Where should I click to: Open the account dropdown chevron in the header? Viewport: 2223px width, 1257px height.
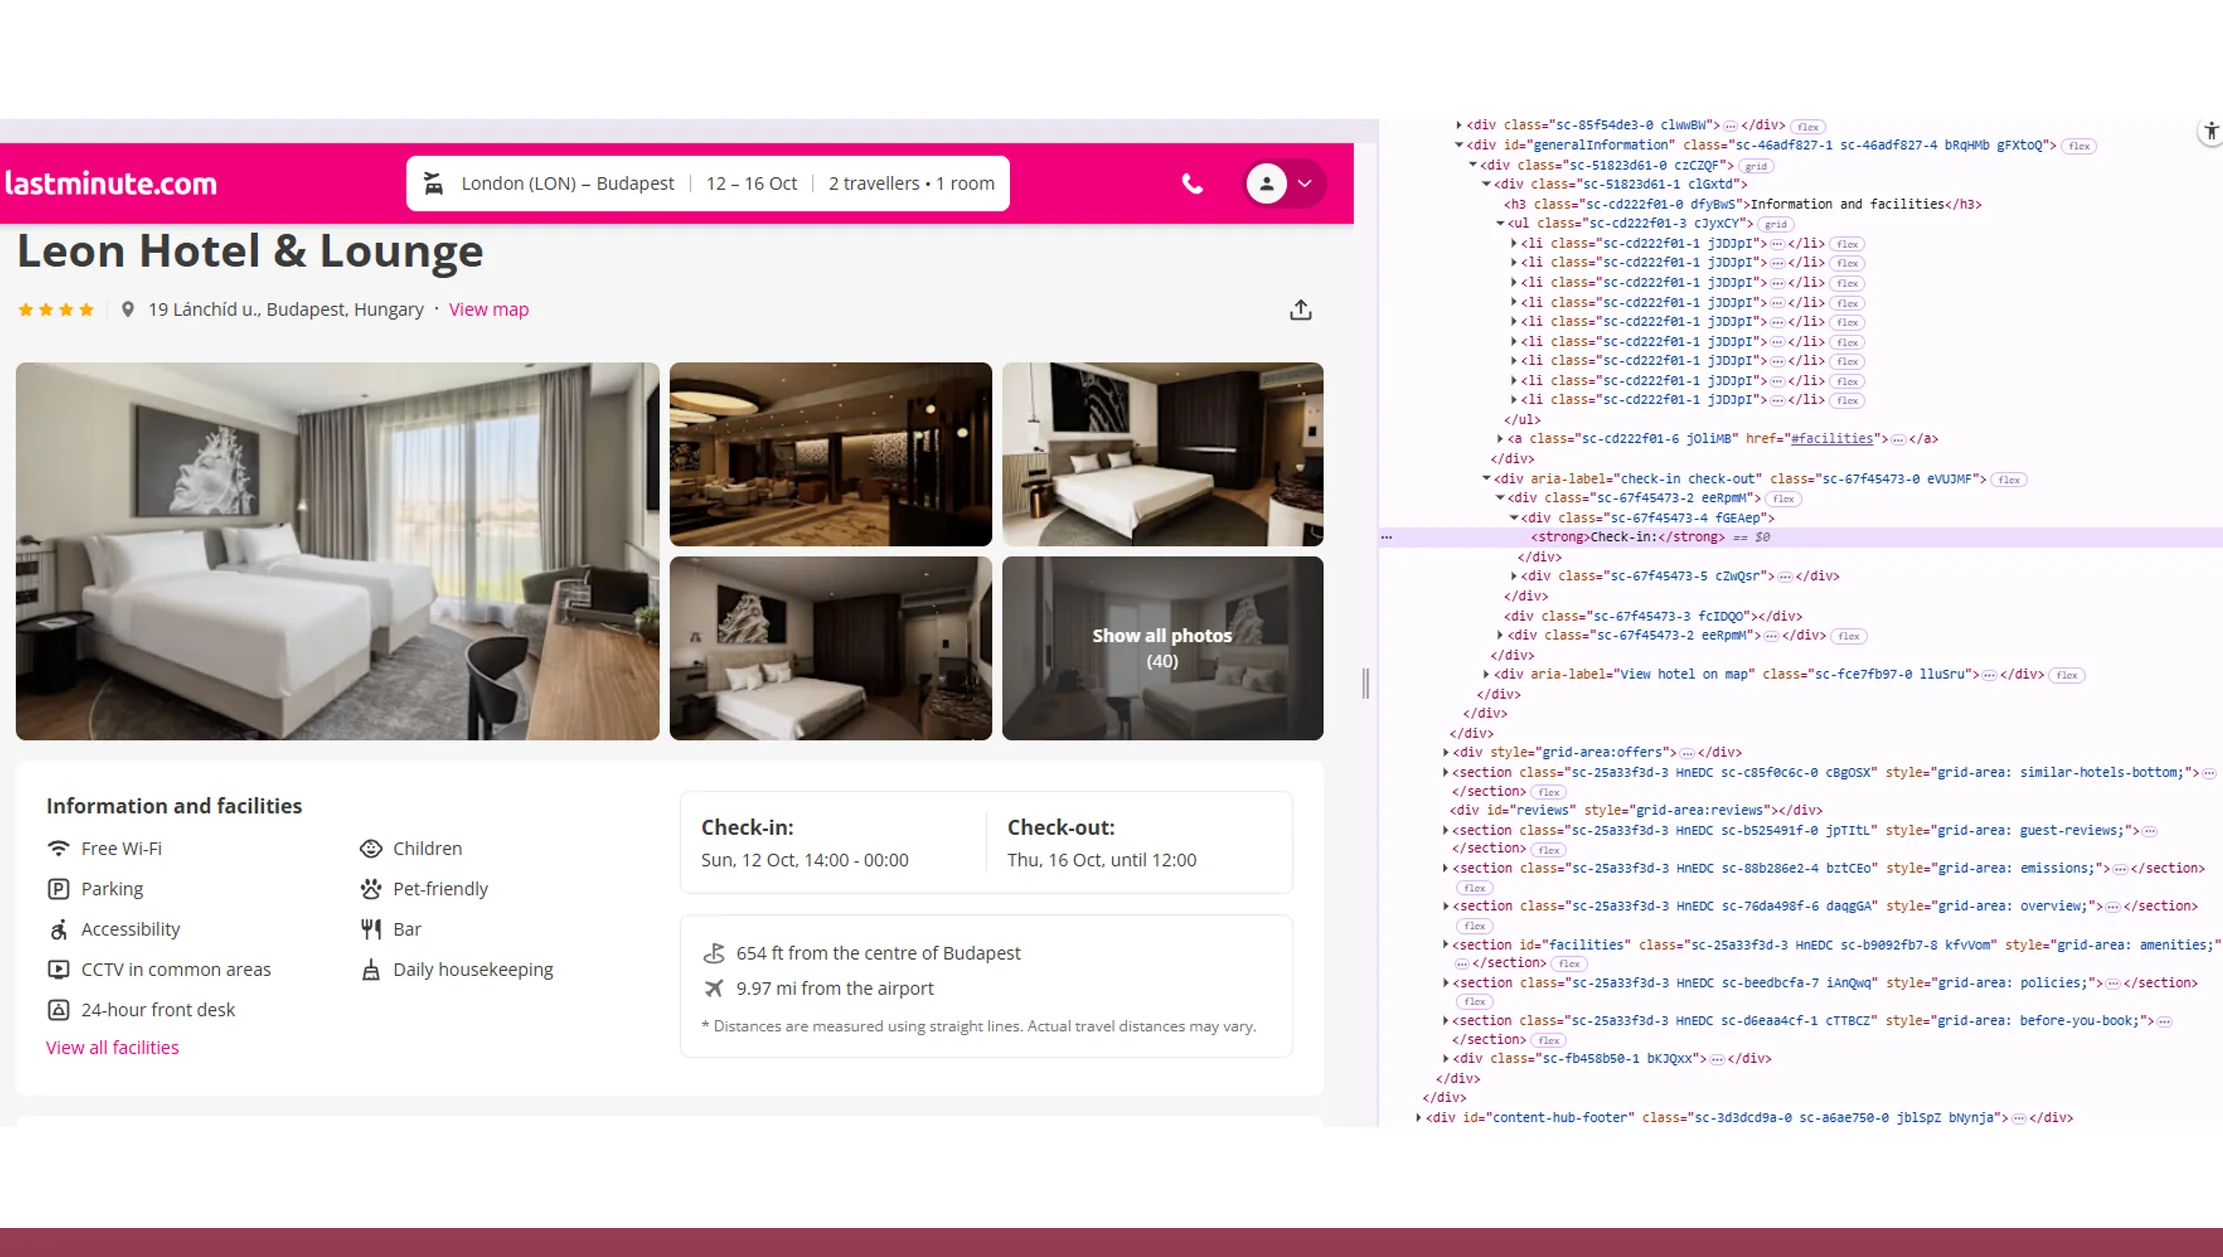(x=1306, y=183)
